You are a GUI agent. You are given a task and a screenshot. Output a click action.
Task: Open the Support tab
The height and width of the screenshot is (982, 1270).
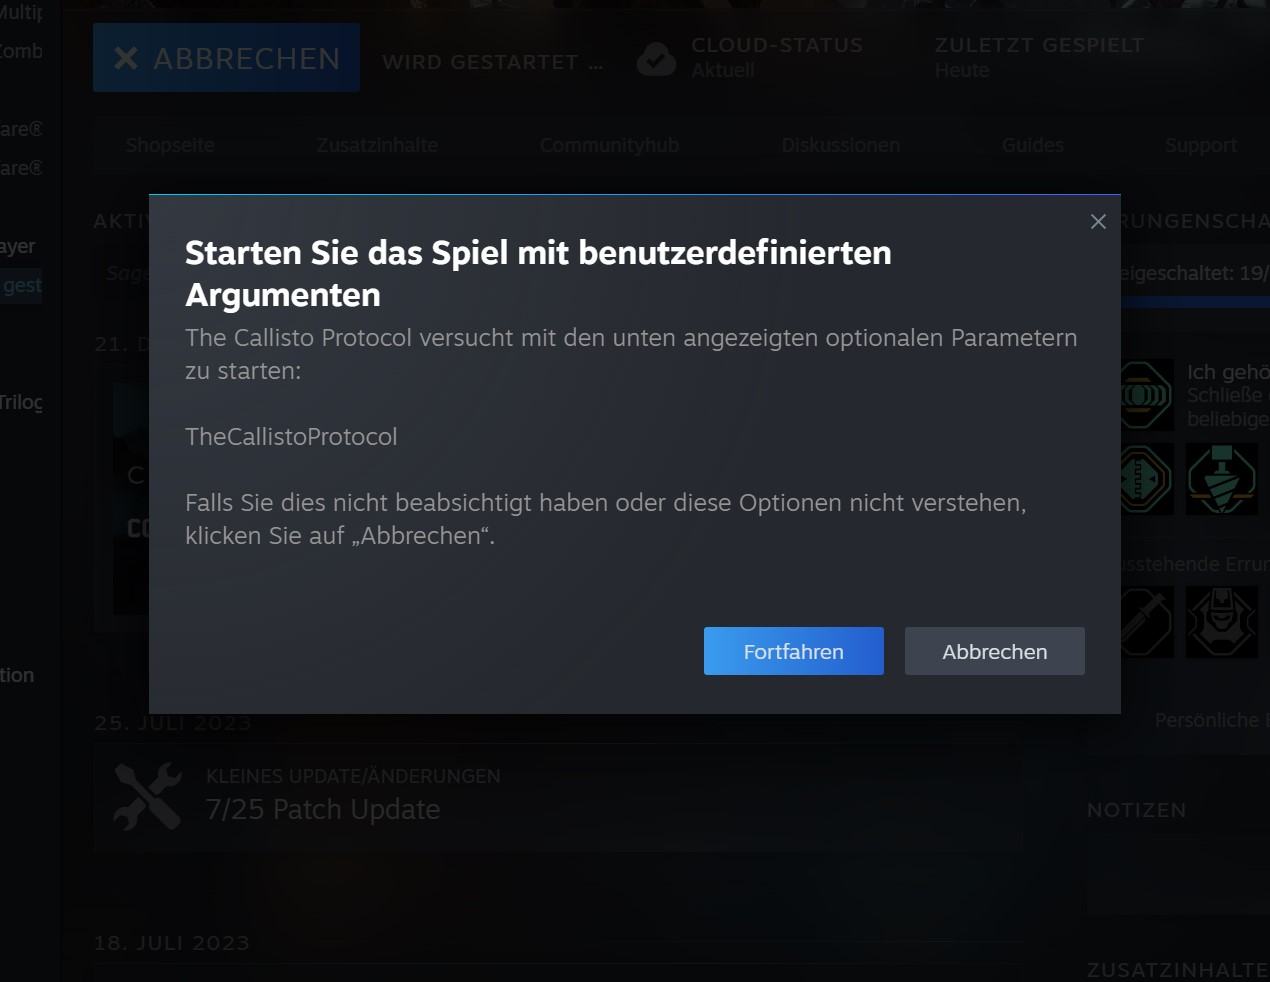pos(1200,145)
